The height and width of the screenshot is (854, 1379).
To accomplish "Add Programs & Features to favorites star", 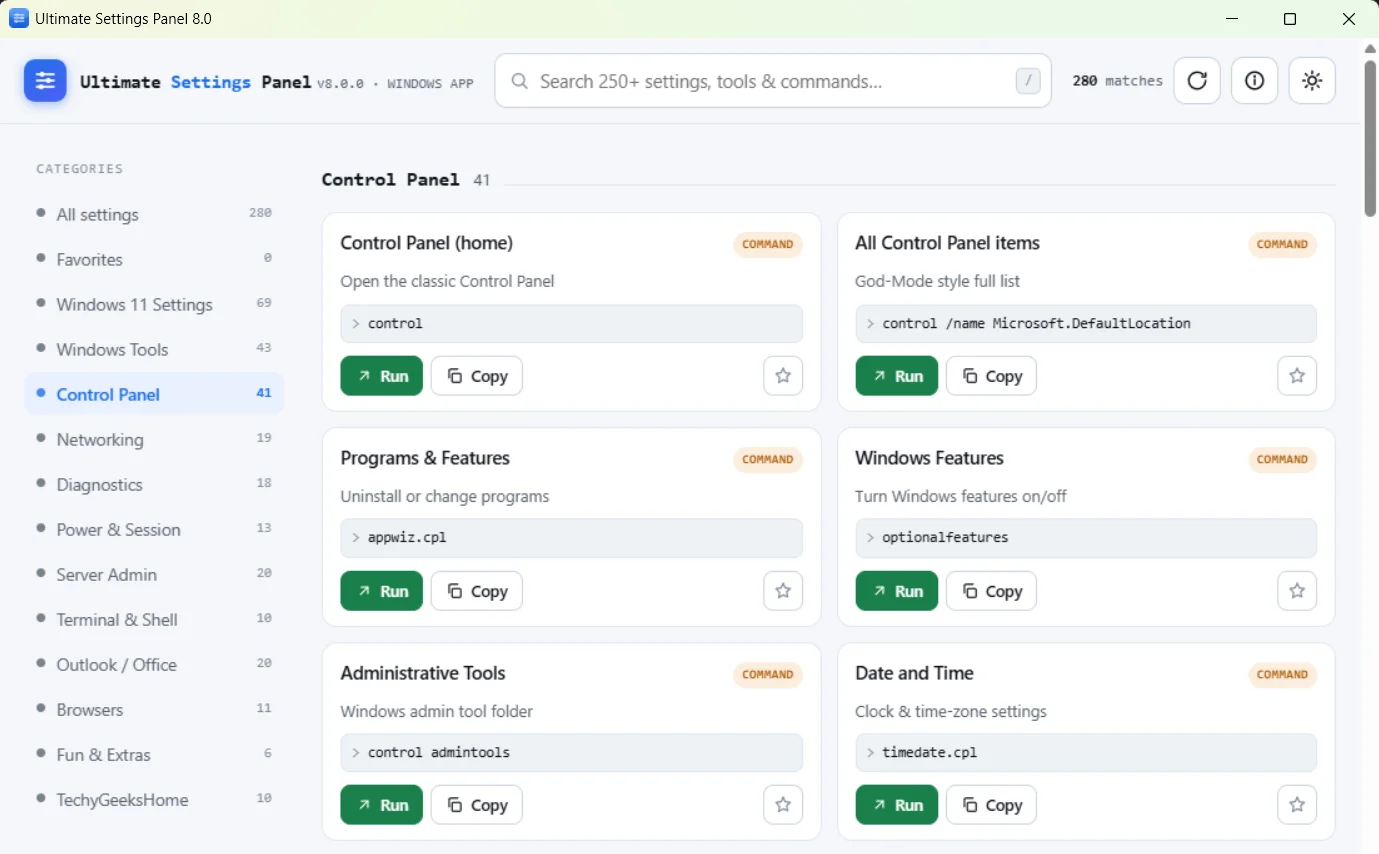I will click(783, 591).
